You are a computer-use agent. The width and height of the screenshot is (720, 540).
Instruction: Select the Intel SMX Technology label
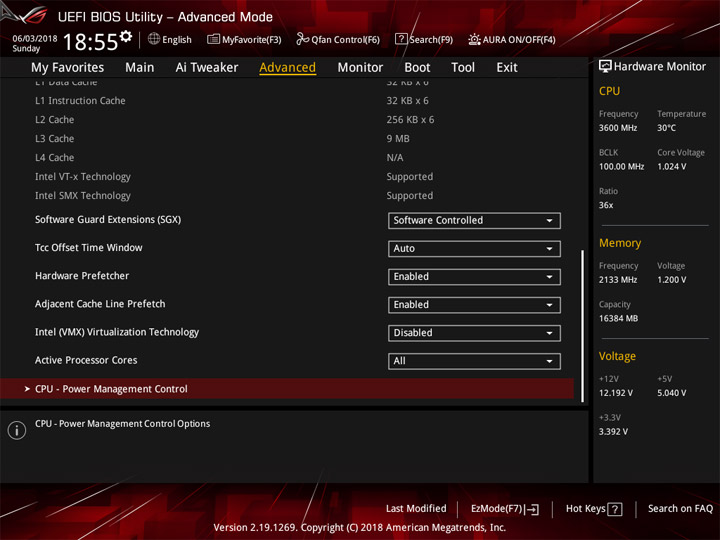tap(83, 196)
